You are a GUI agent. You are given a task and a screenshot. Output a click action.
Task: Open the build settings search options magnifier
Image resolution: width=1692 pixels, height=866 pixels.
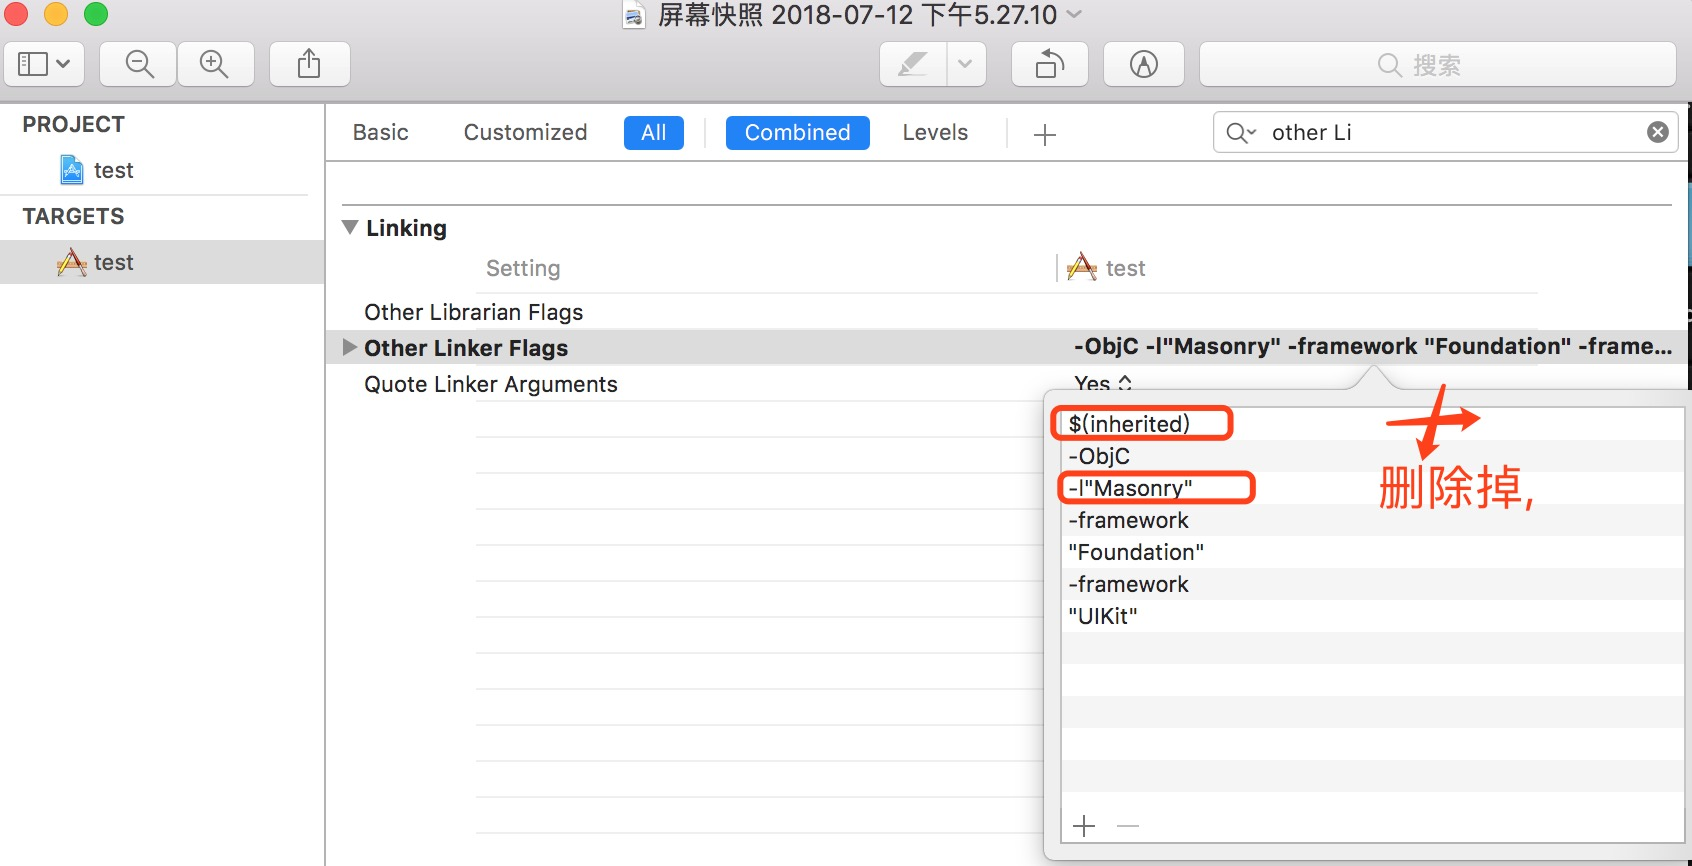[1241, 132]
